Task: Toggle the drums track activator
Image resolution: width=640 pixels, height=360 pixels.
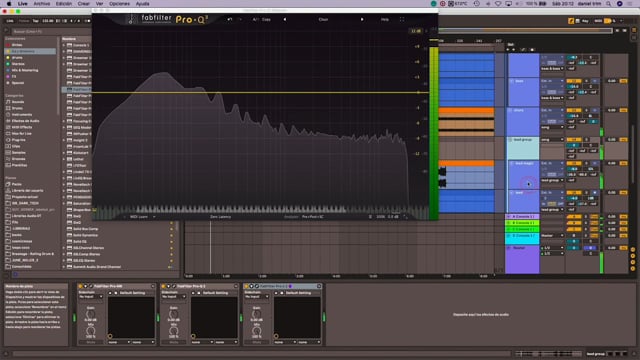Action: (x=573, y=110)
